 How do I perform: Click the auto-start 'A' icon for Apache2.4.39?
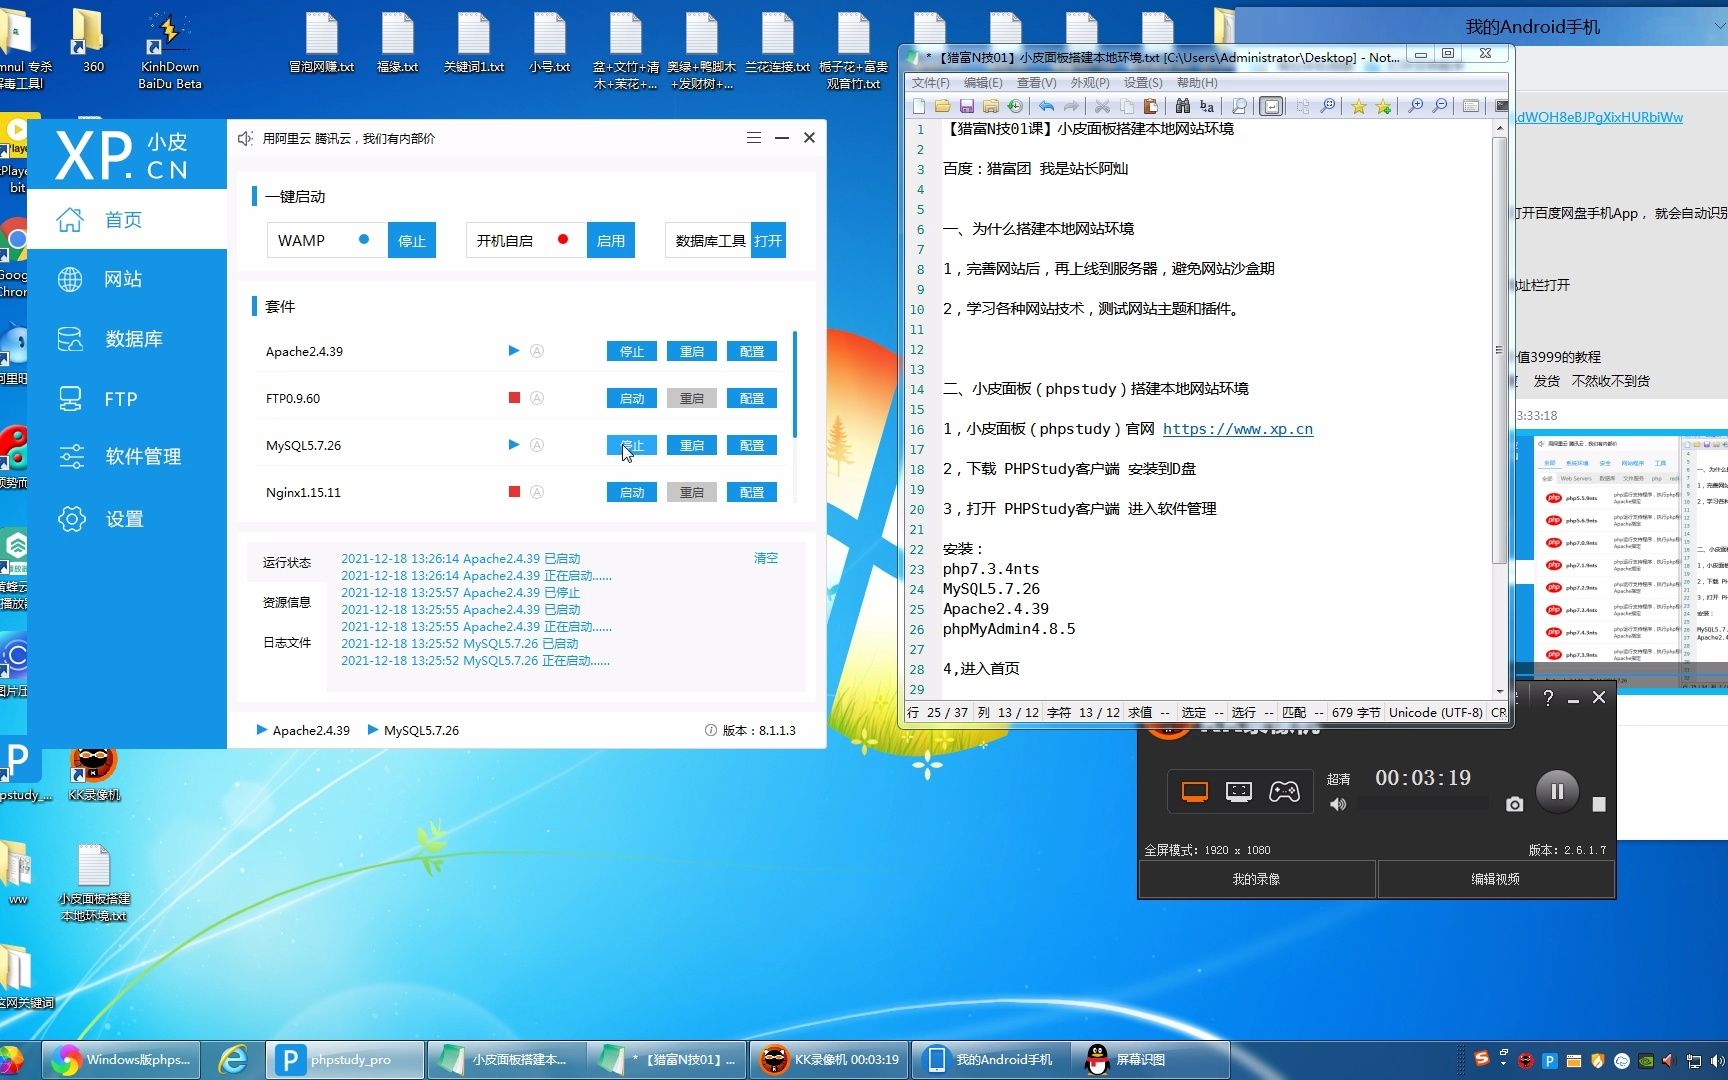537,351
